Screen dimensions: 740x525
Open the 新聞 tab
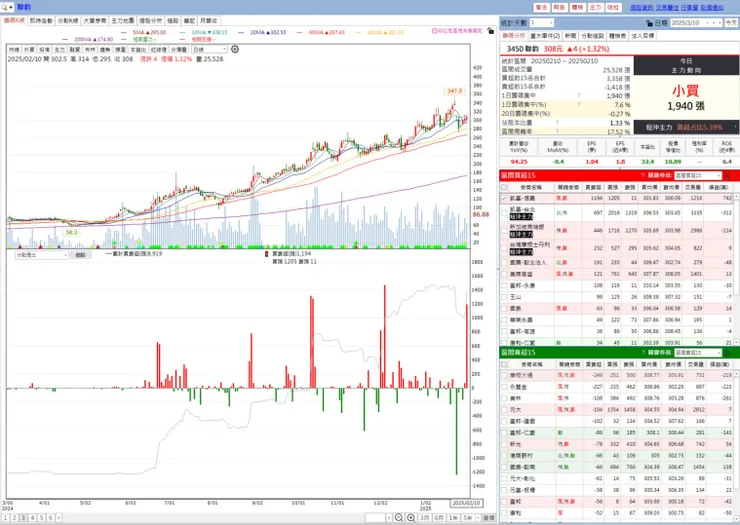[570, 36]
